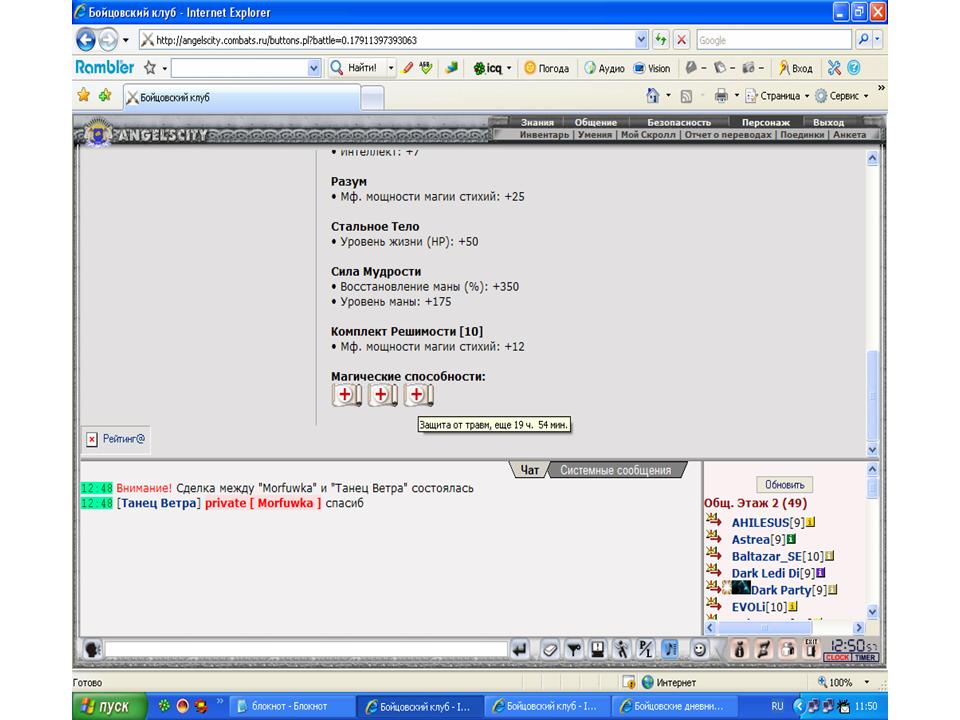The image size is (960, 720).
Task: Open the Мой Скролл submenu link
Action: [x=648, y=135]
